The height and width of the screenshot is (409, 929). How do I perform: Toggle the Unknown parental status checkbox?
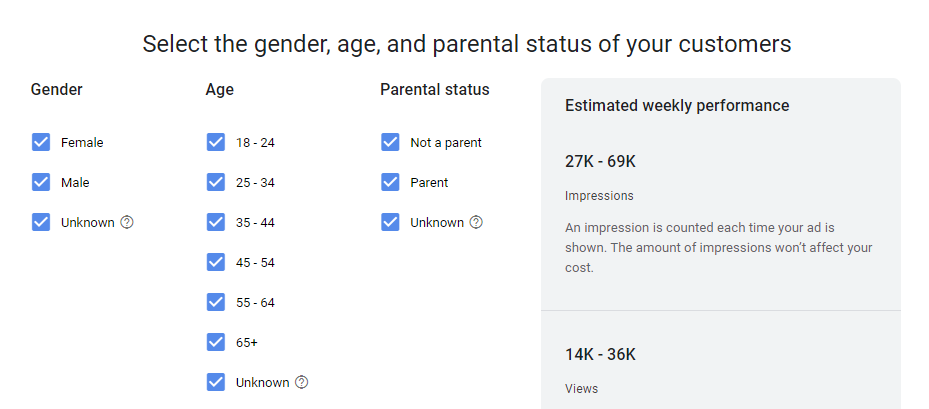[390, 222]
